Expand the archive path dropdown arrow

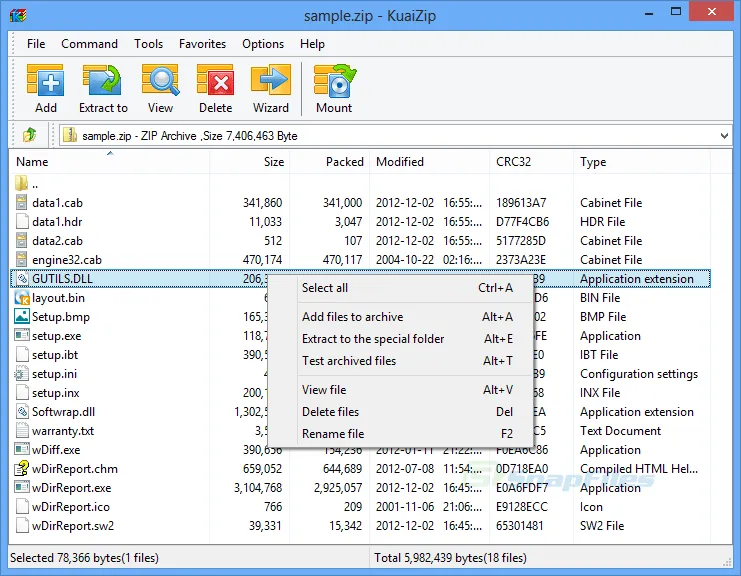[724, 136]
